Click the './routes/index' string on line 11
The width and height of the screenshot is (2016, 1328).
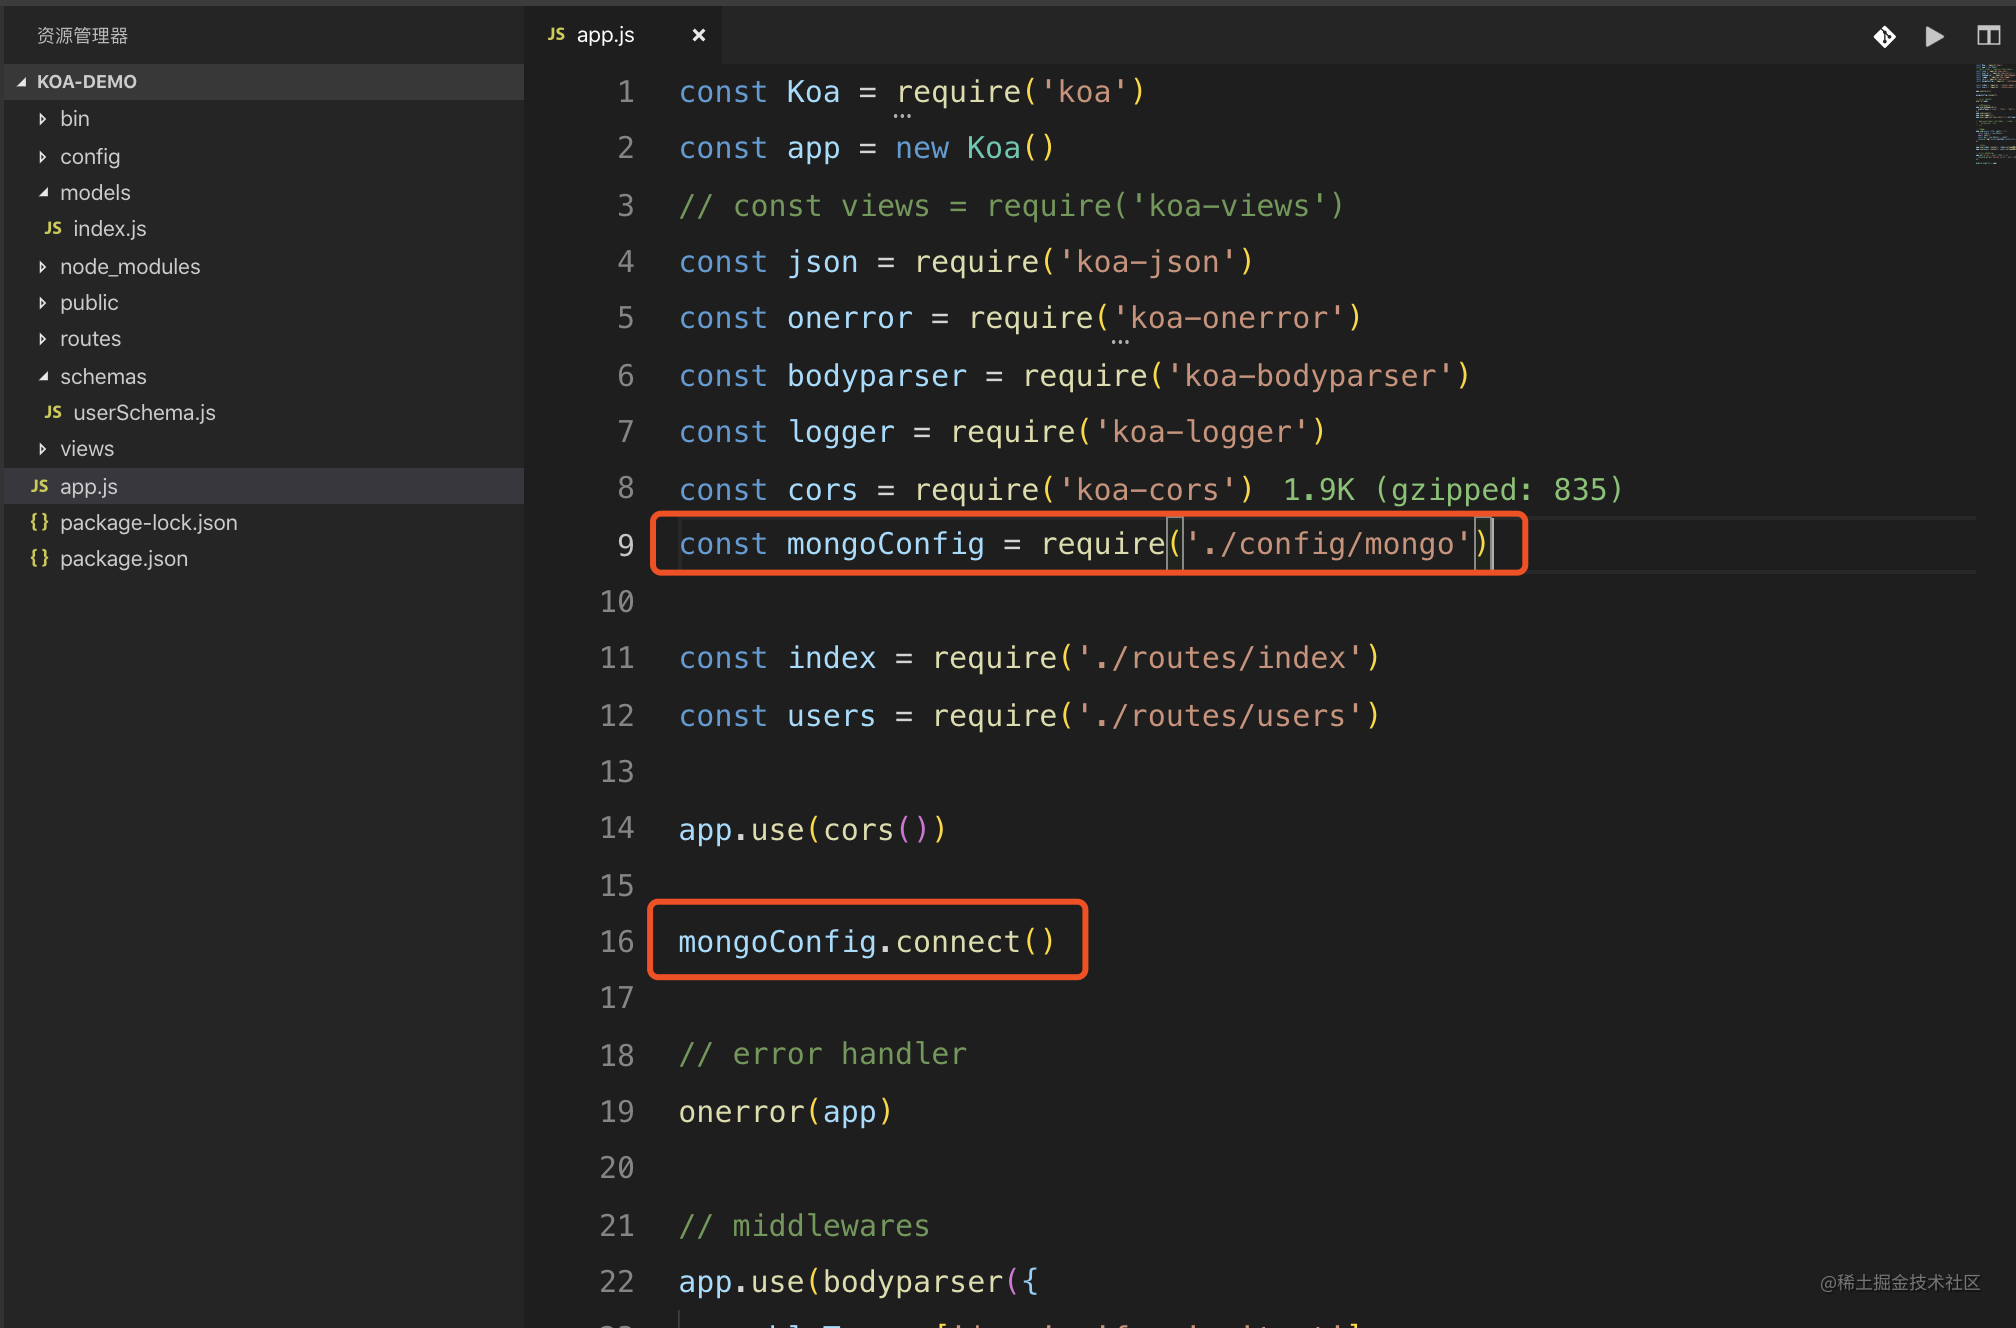pyautogui.click(x=1220, y=658)
